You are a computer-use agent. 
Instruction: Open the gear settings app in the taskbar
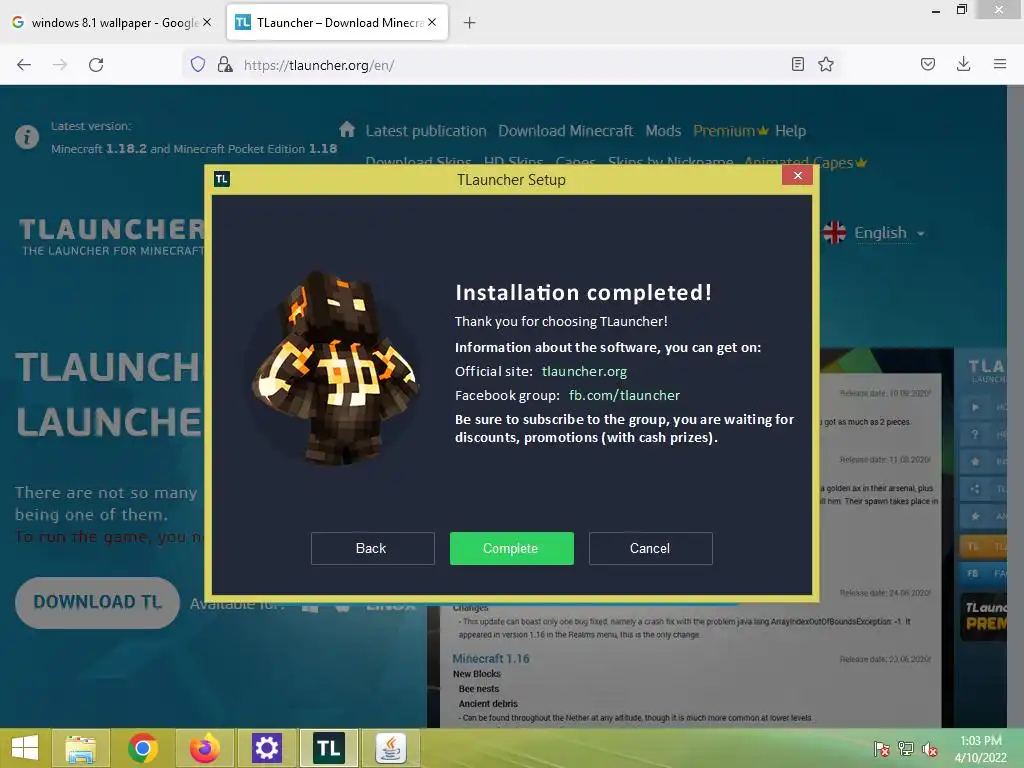(x=266, y=748)
